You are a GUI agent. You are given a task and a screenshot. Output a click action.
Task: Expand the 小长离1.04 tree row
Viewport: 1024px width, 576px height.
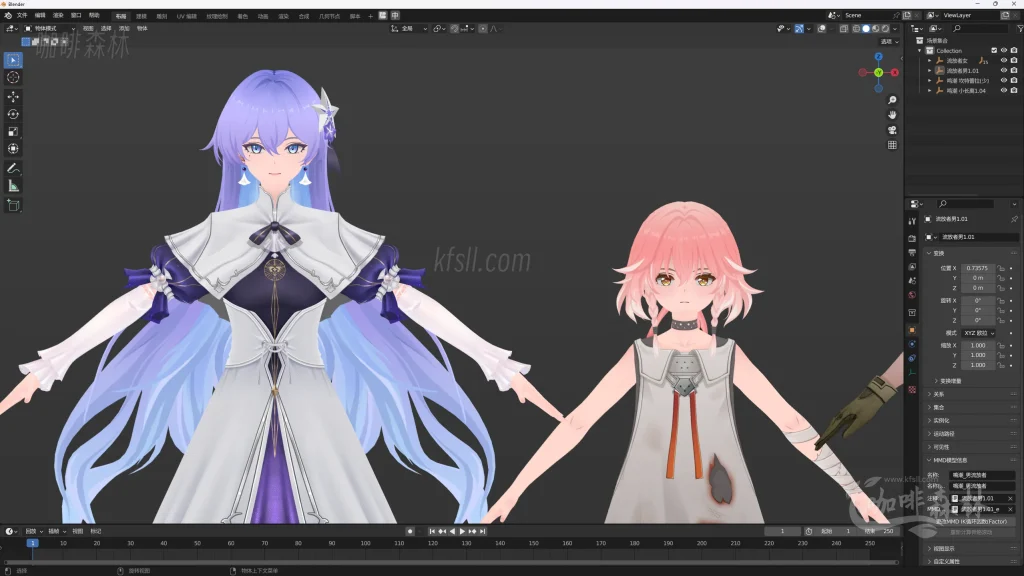[930, 91]
